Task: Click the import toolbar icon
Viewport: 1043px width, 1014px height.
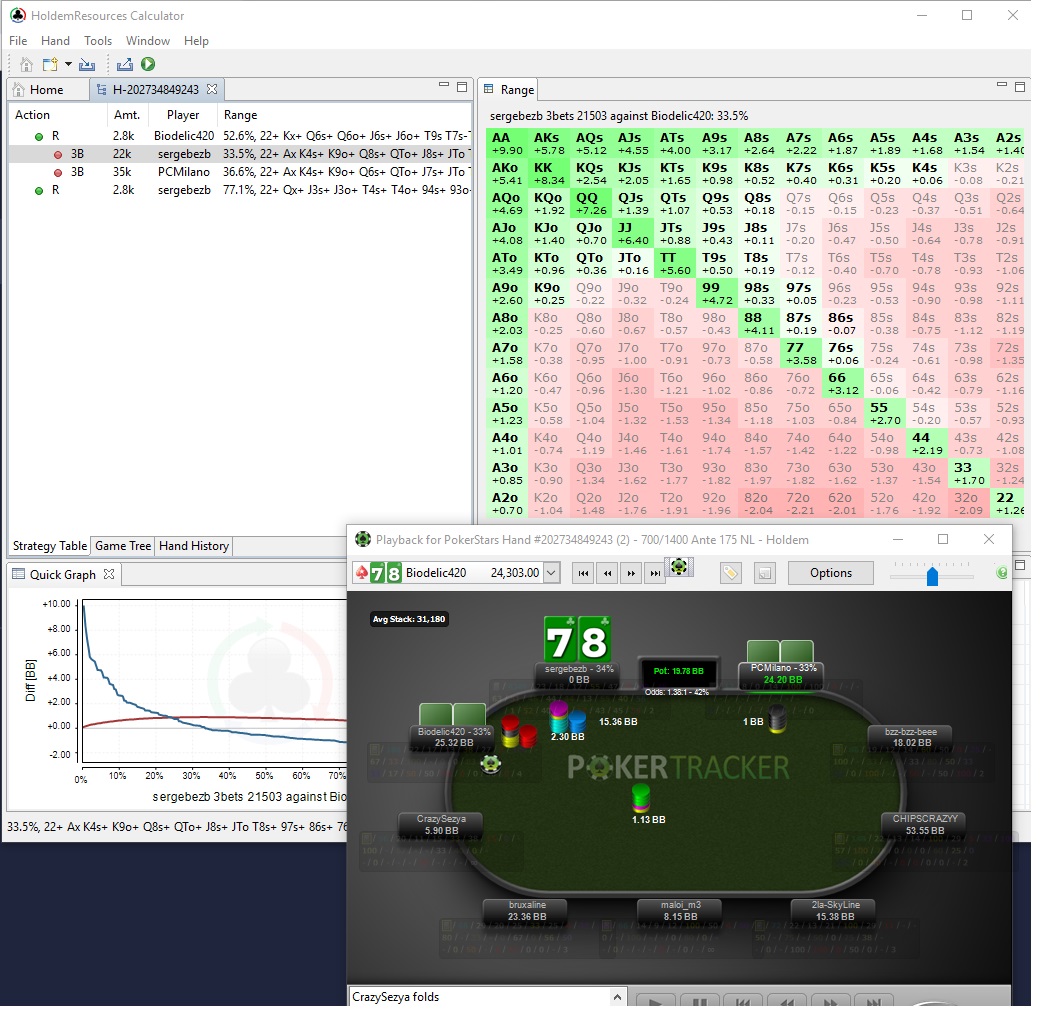Action: 86,65
